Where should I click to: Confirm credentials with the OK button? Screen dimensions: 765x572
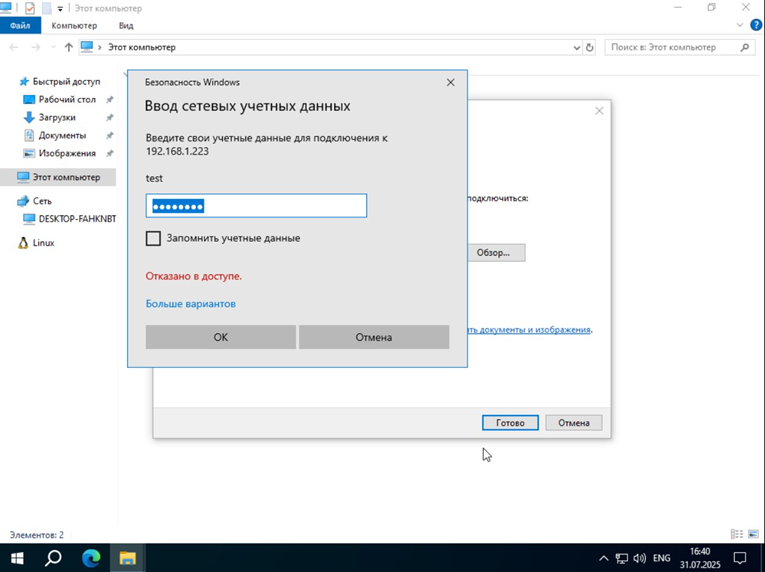point(221,337)
